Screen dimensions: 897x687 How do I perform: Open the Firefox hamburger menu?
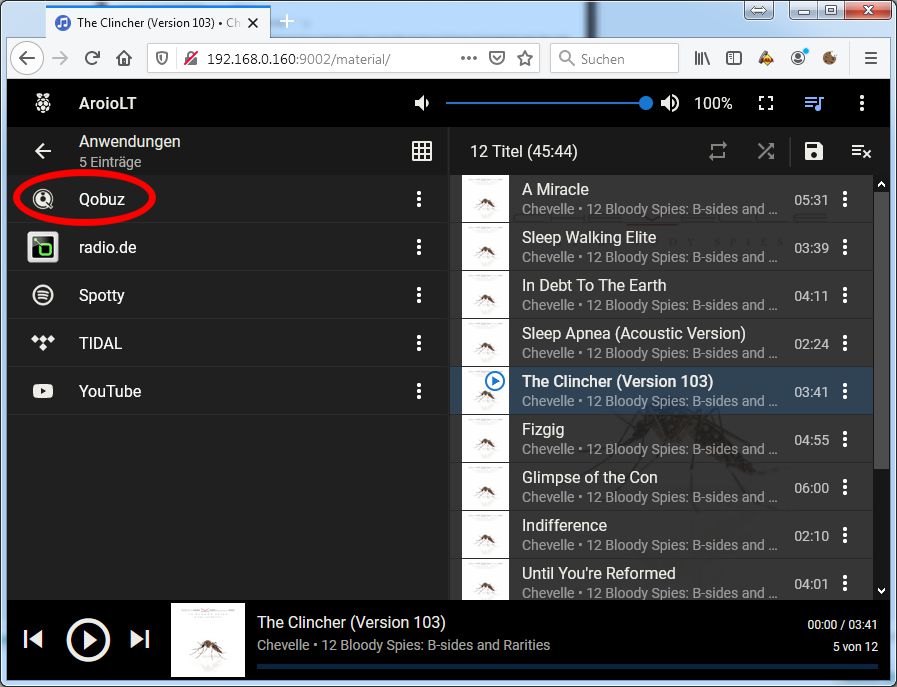pyautogui.click(x=871, y=58)
